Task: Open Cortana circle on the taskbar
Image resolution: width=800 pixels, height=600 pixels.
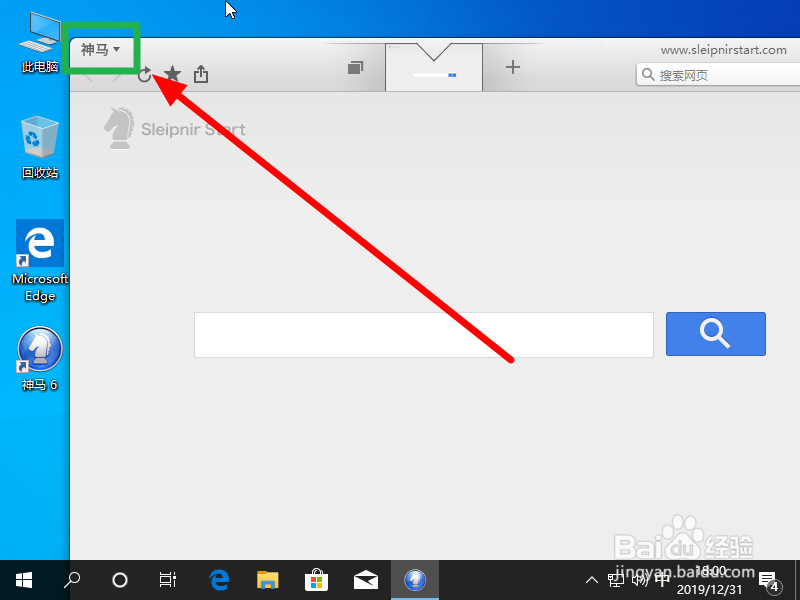Action: point(119,580)
